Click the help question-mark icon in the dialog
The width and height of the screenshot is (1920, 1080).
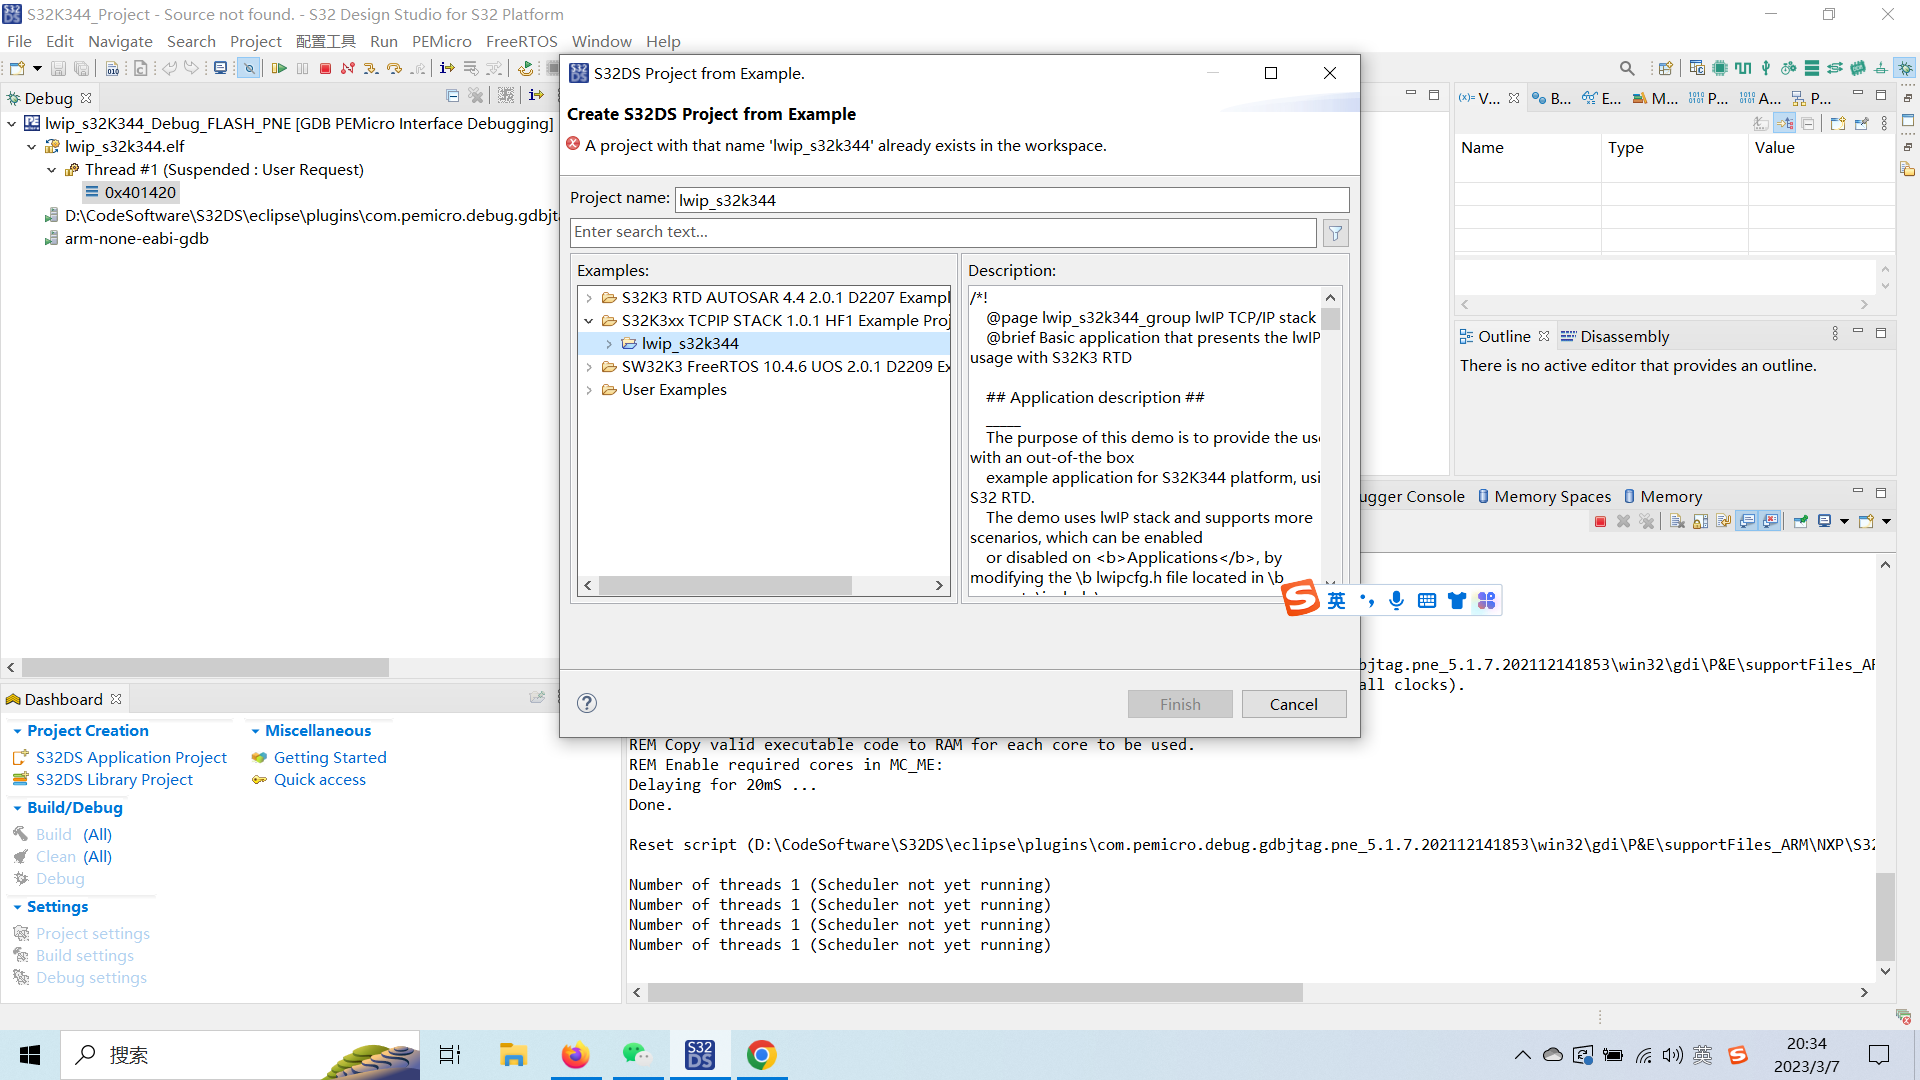(x=586, y=703)
